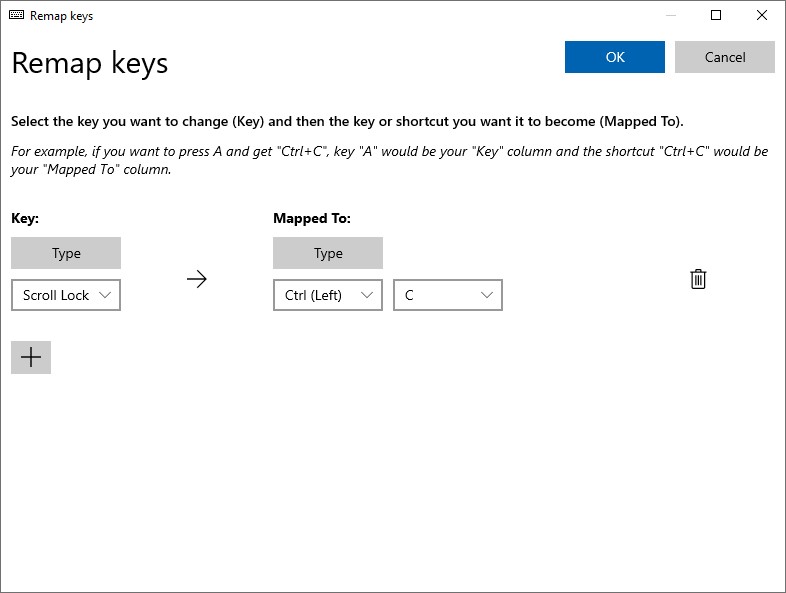Click the arrow between Key and Mapped To
The width and height of the screenshot is (786, 593).
(x=197, y=280)
